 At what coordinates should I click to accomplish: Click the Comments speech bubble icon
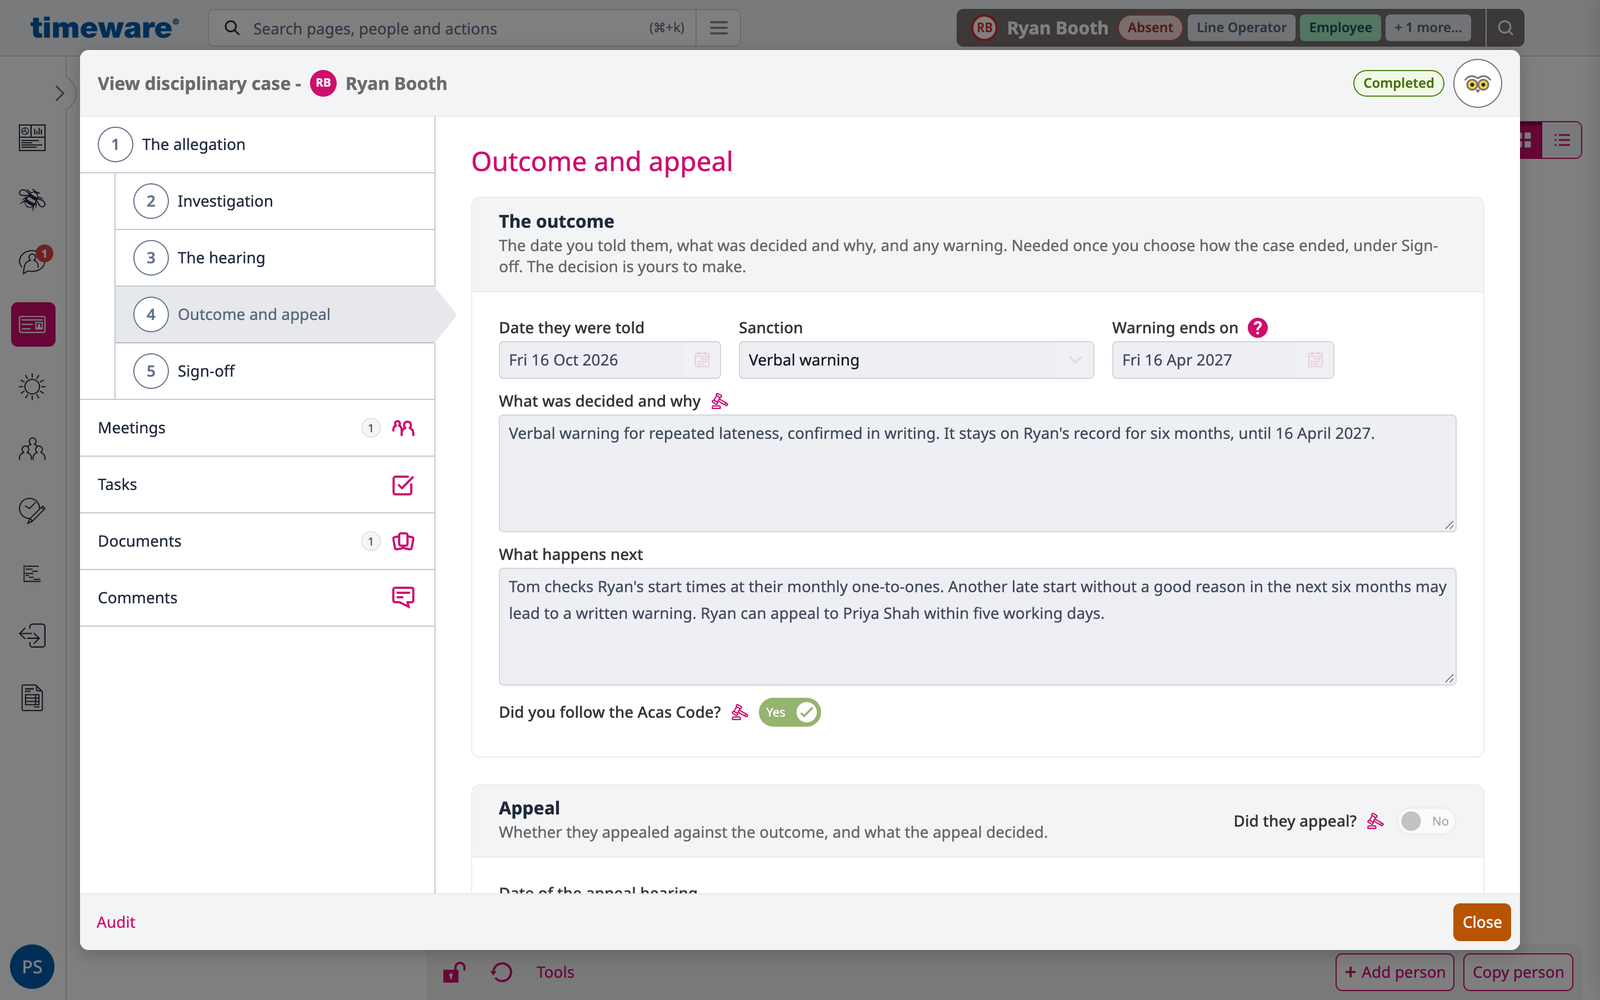(403, 598)
